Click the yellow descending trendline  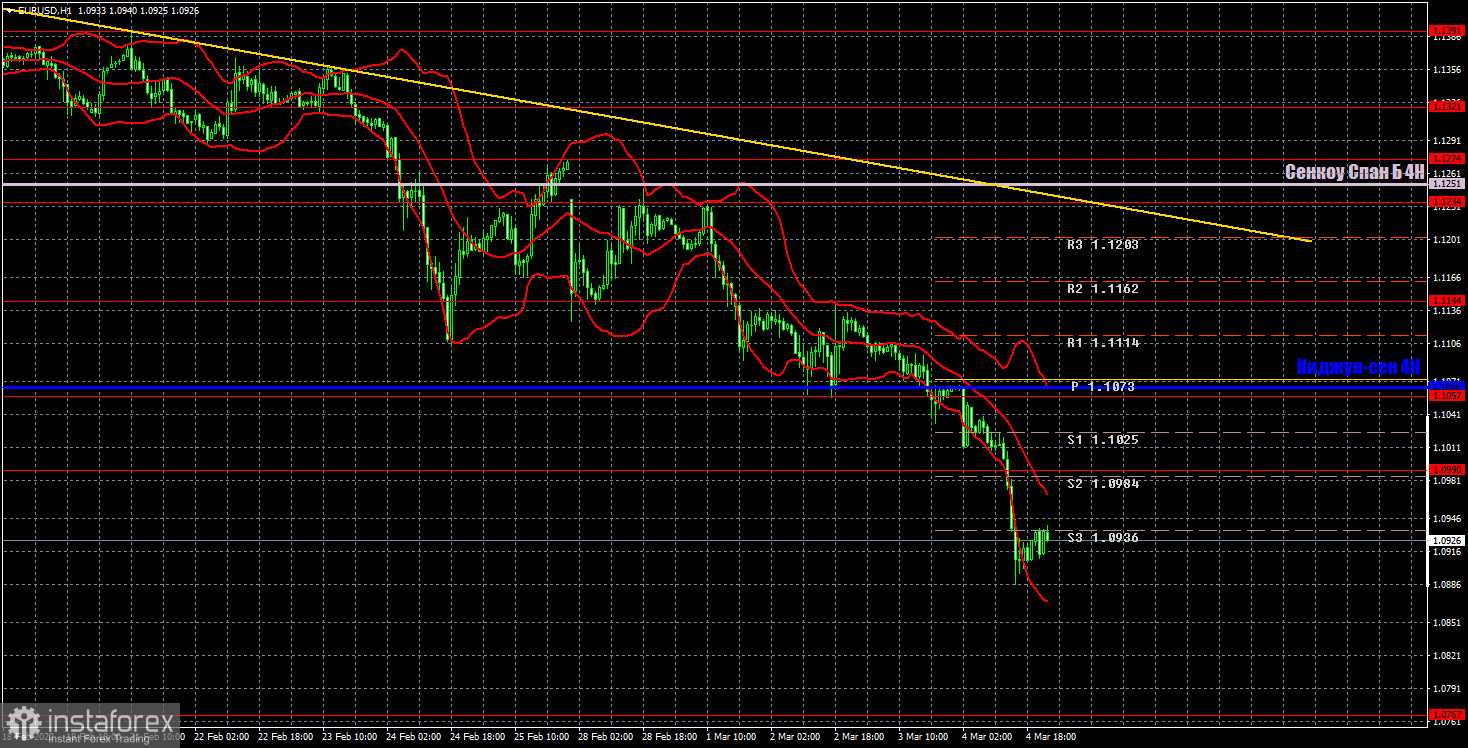click(x=655, y=125)
